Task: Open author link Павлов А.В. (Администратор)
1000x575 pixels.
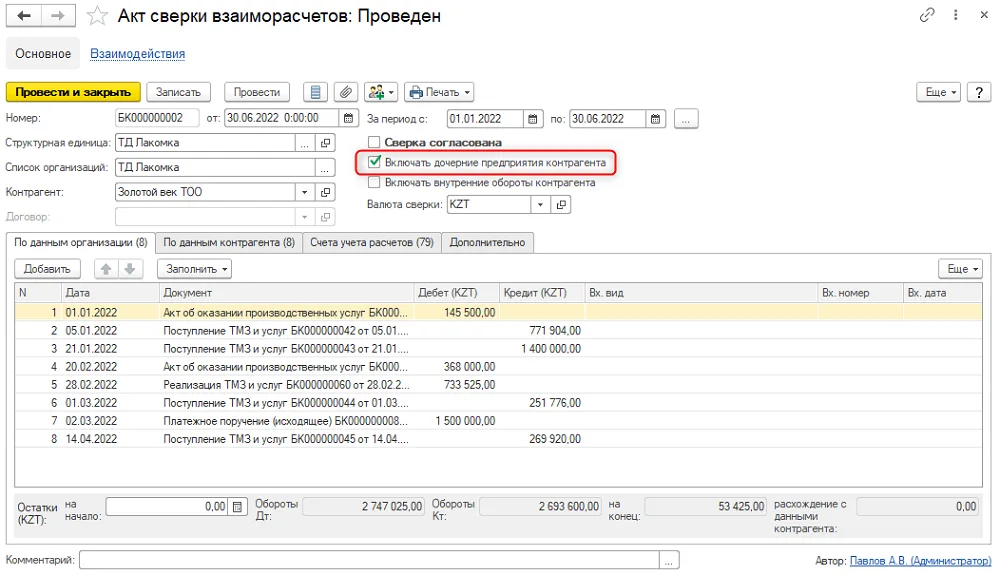Action: 920,561
